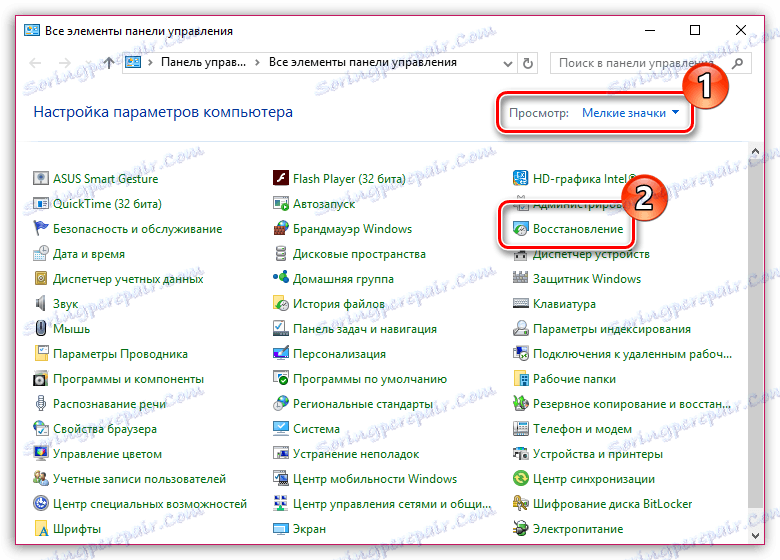
Task: Click the Панель управ... breadcrumb
Action: coord(203,63)
